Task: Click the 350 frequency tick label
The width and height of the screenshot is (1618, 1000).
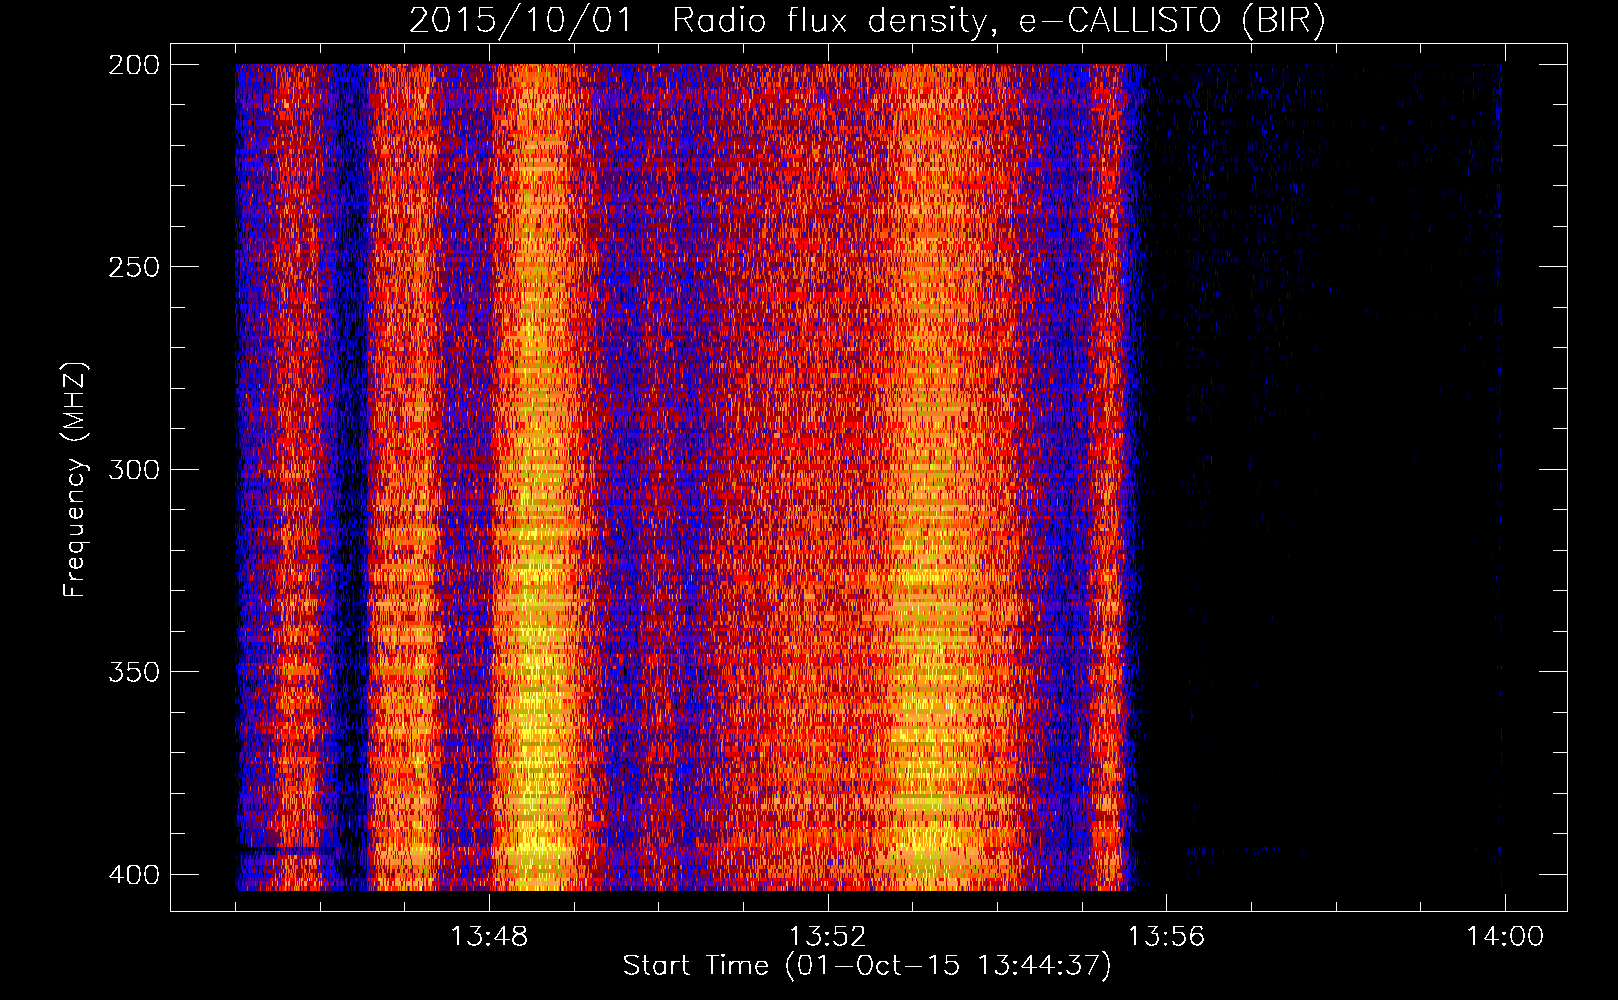Action: click(x=133, y=672)
